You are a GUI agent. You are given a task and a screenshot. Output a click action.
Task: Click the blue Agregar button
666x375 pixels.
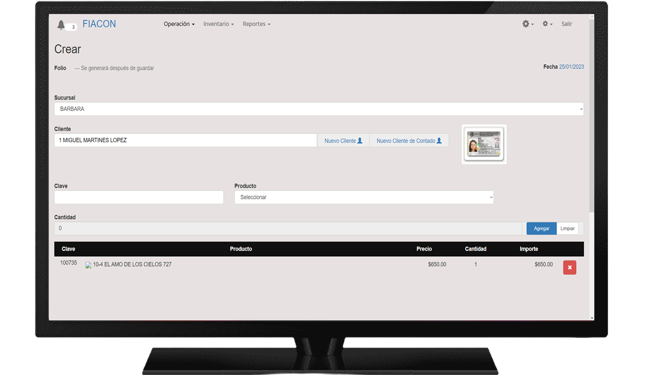(x=542, y=228)
